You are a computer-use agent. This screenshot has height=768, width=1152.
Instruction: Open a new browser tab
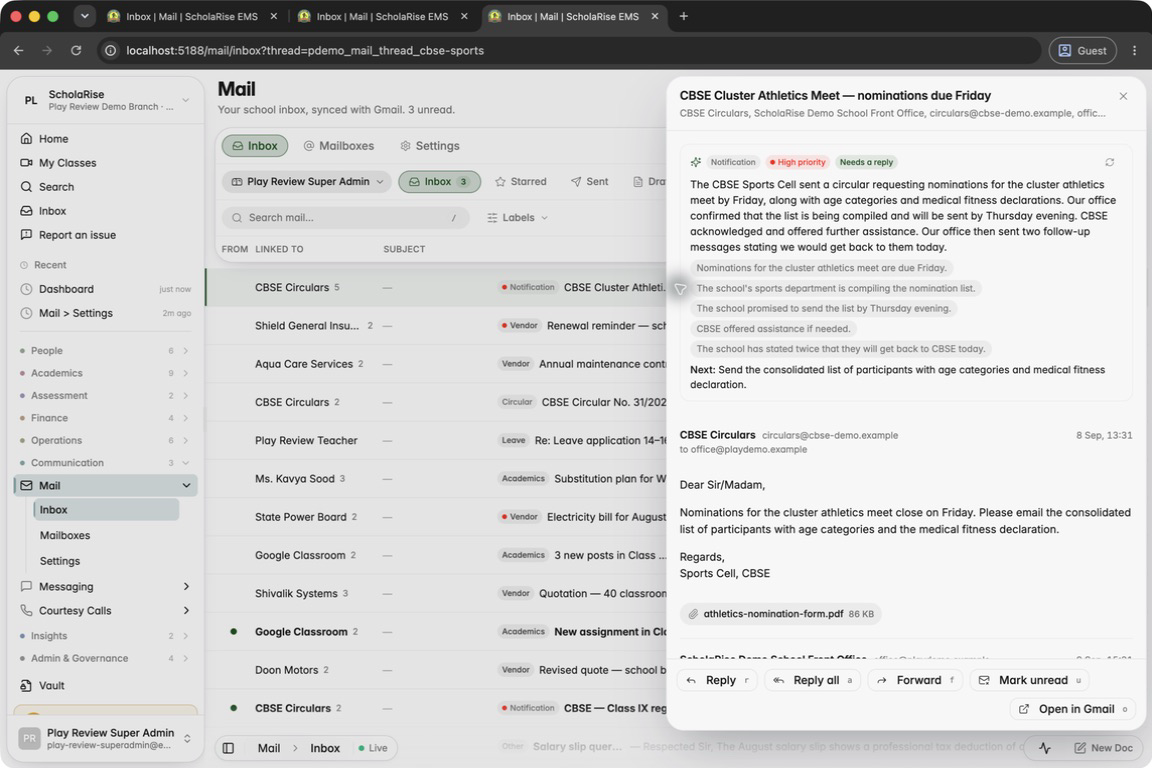[683, 16]
